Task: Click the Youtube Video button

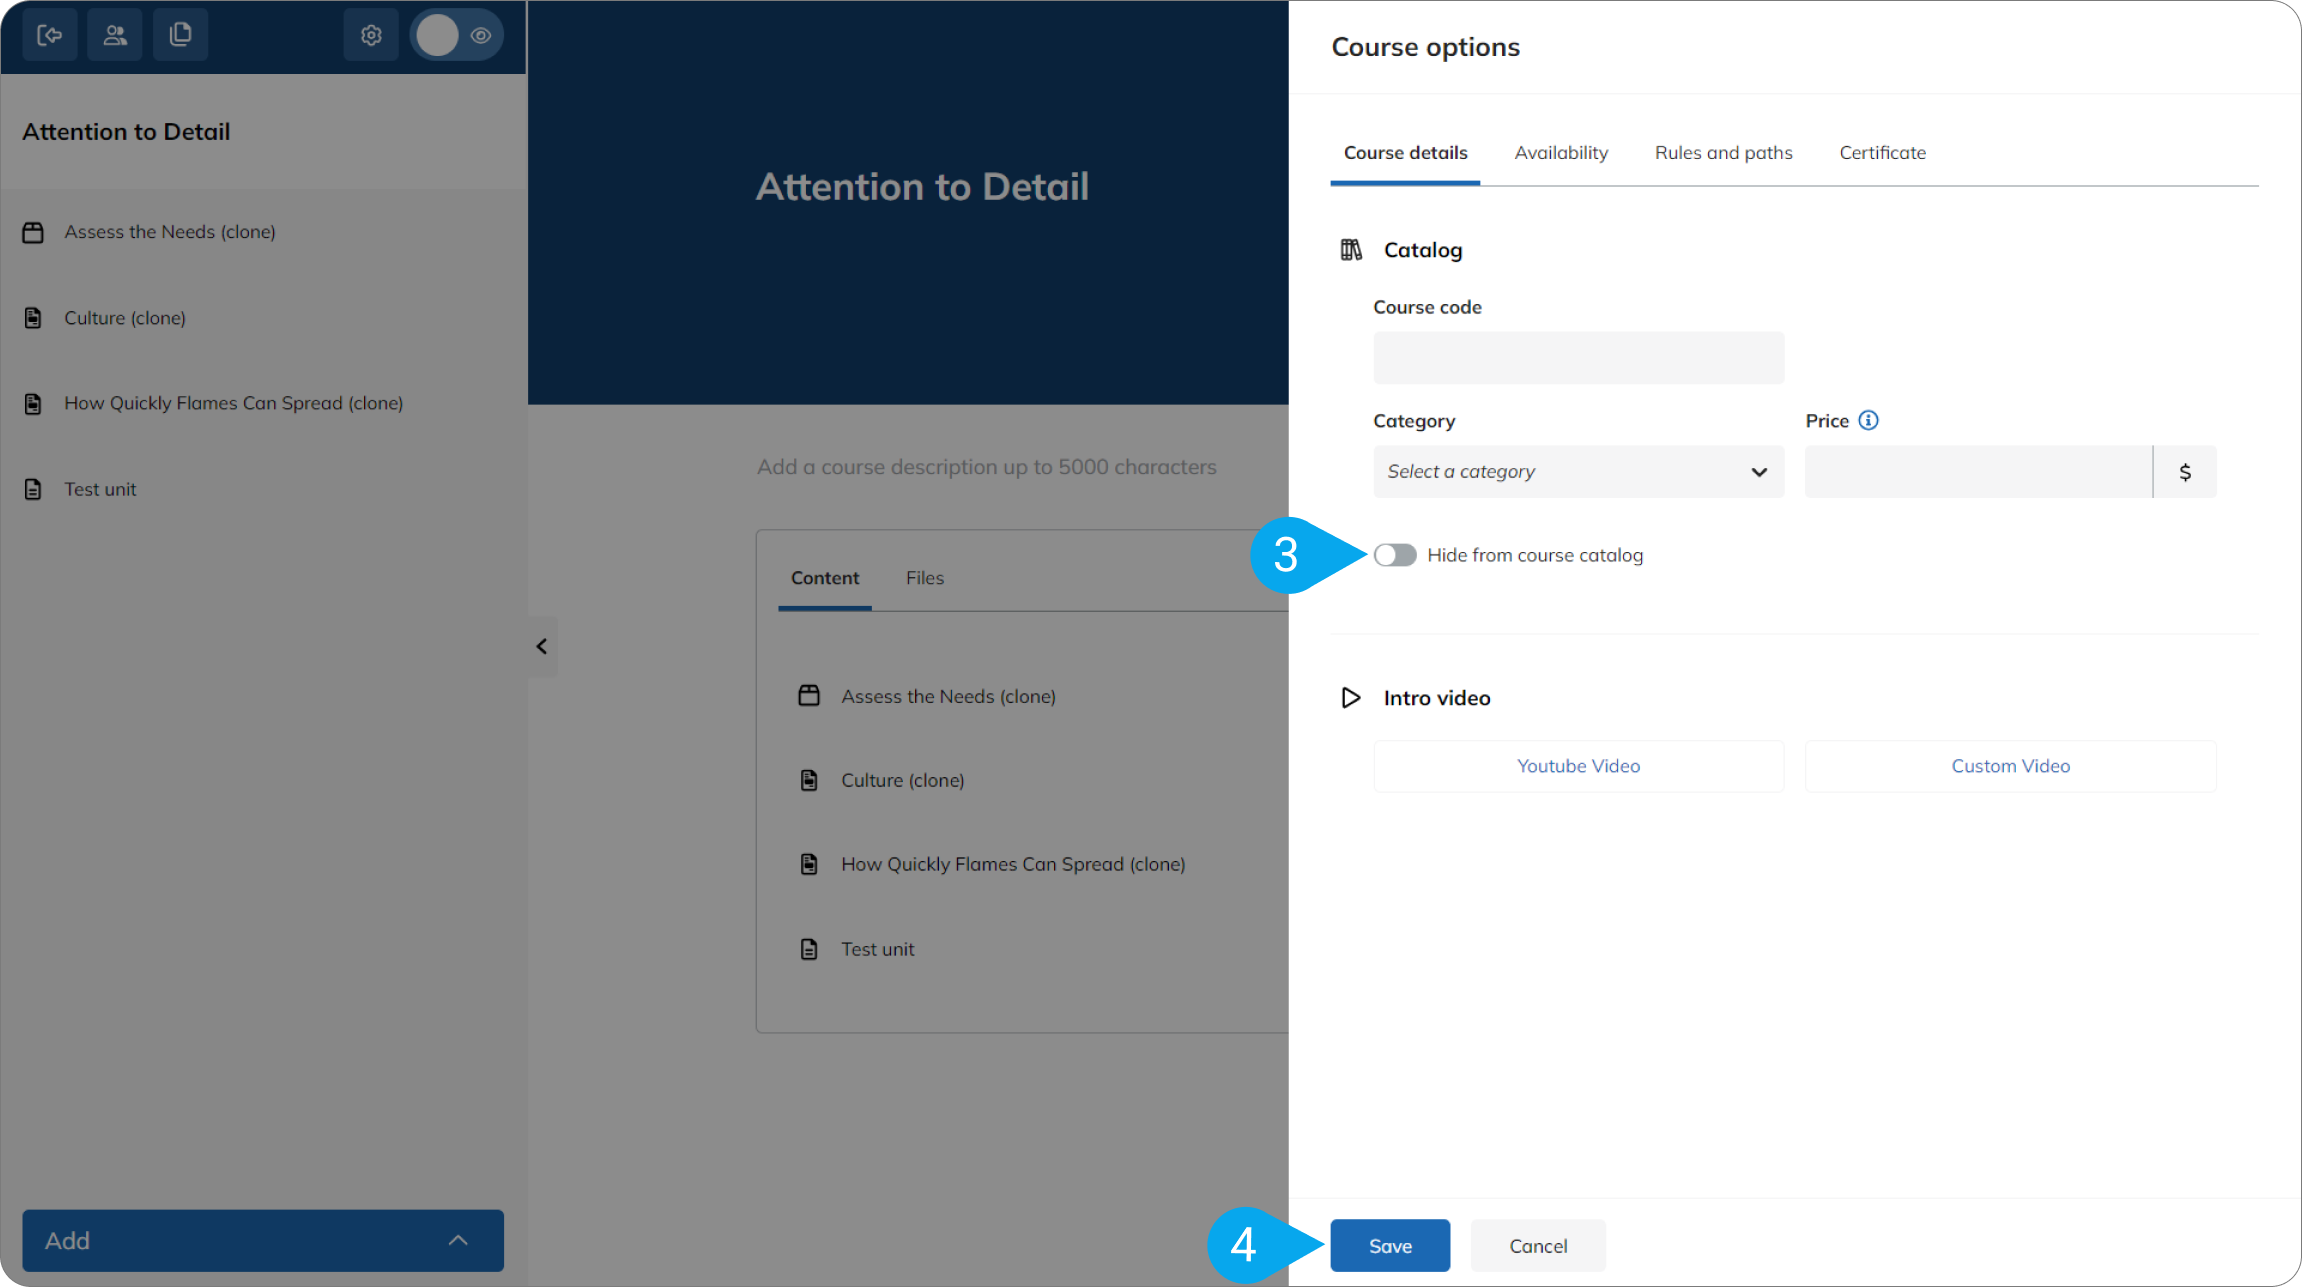Action: pos(1578,766)
